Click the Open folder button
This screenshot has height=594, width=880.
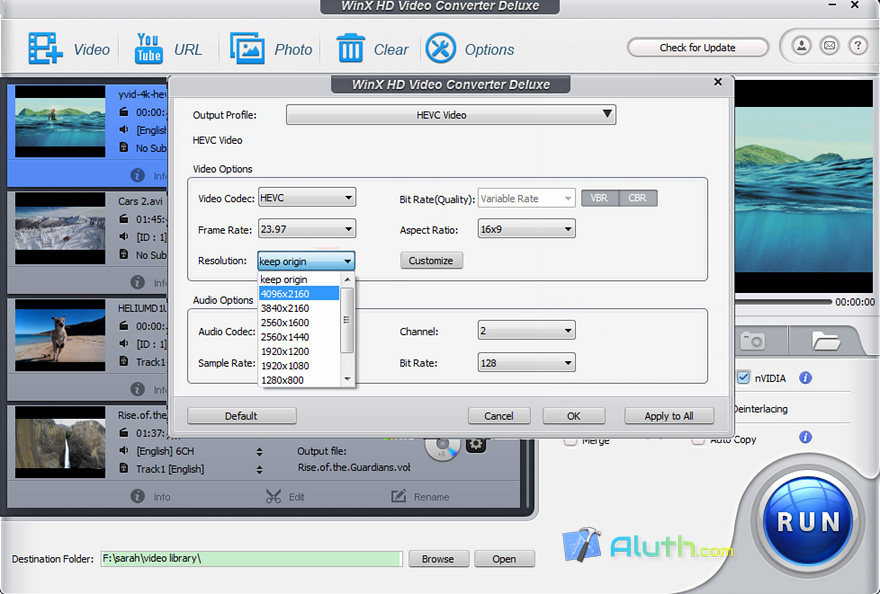click(x=504, y=559)
